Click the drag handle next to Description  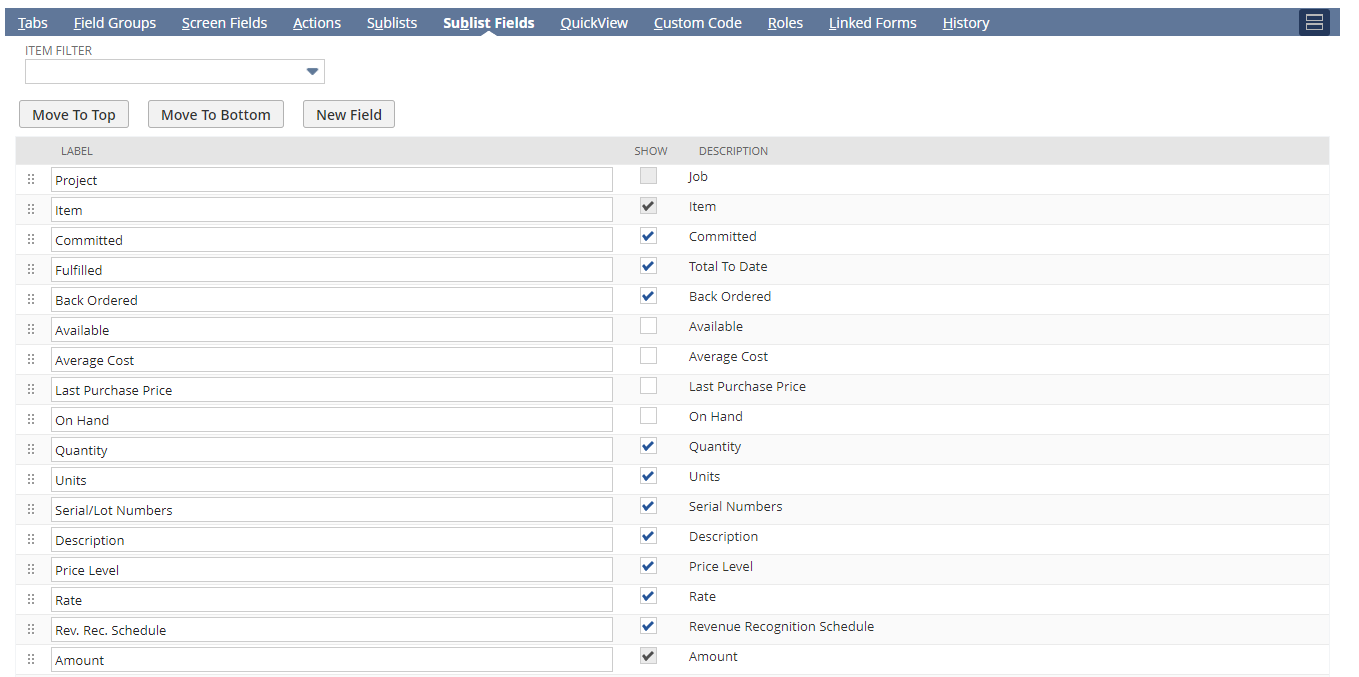(30, 539)
